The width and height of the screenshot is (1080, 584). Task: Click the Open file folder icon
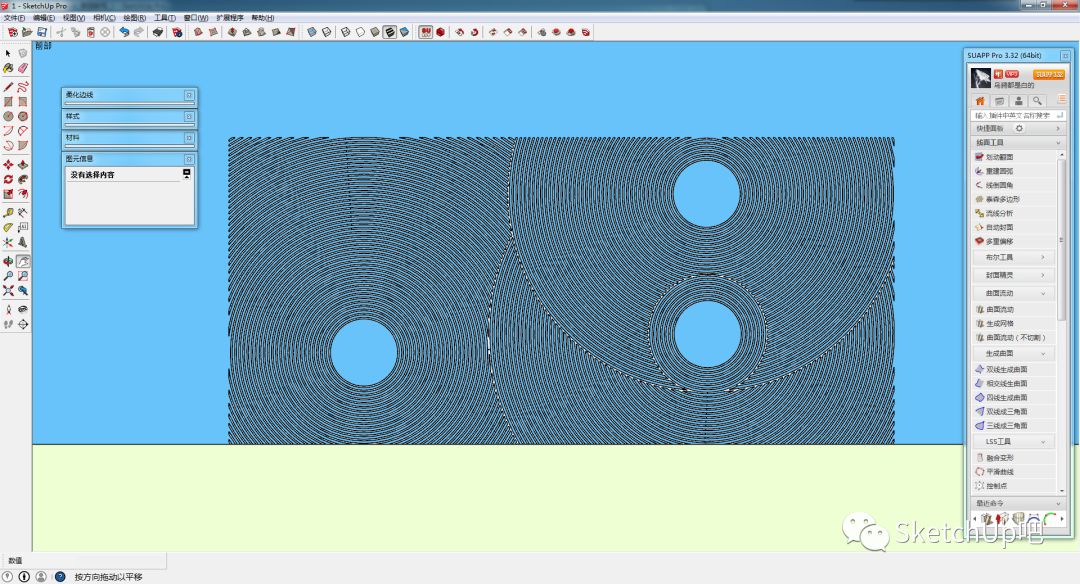coord(27,32)
